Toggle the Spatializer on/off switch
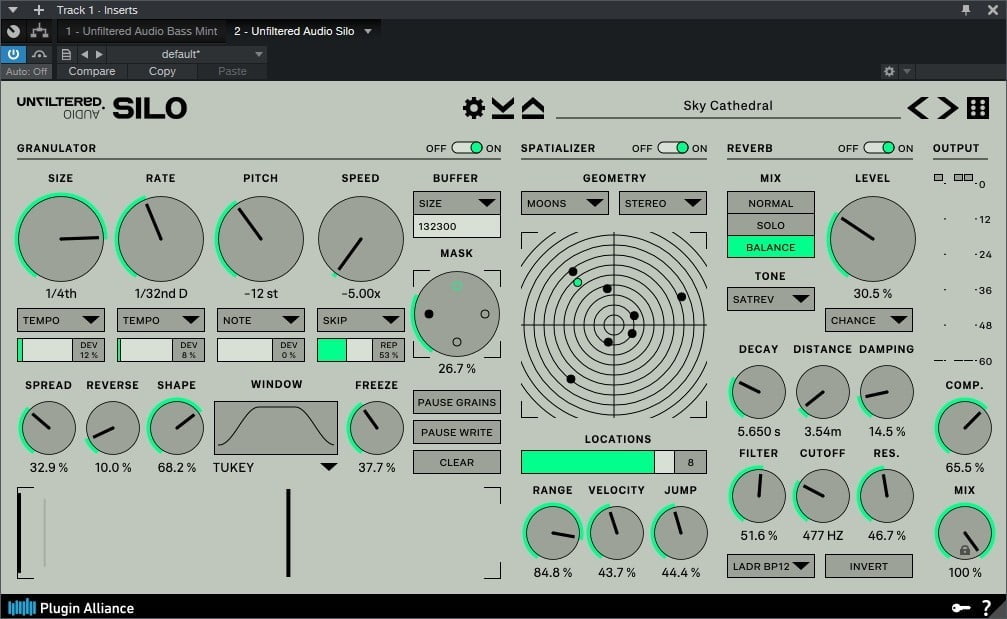Image resolution: width=1007 pixels, height=619 pixels. (x=673, y=148)
